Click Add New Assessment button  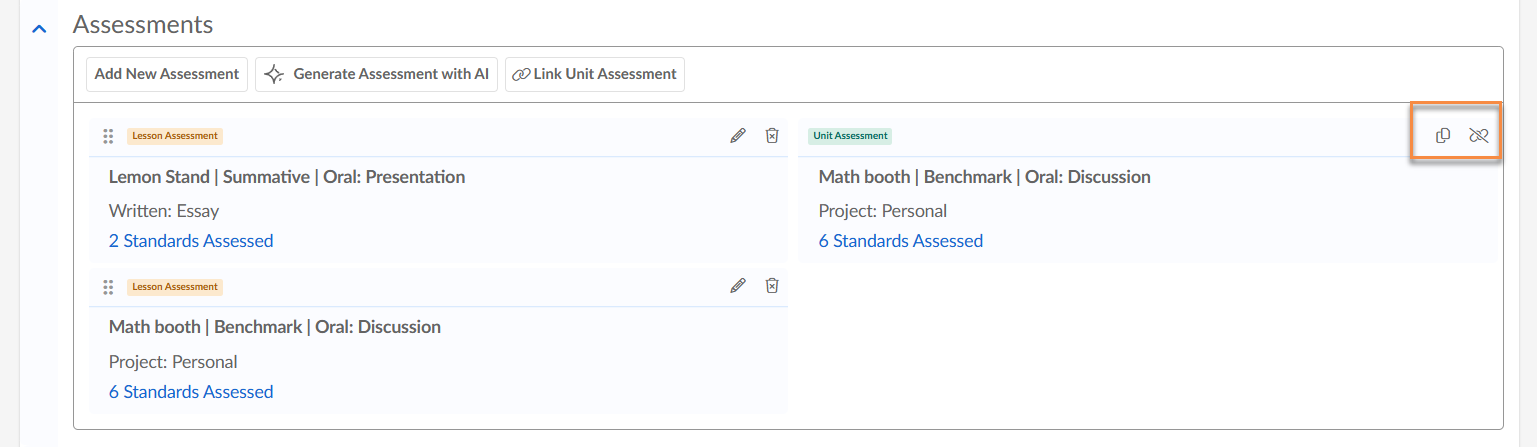pyautogui.click(x=167, y=74)
